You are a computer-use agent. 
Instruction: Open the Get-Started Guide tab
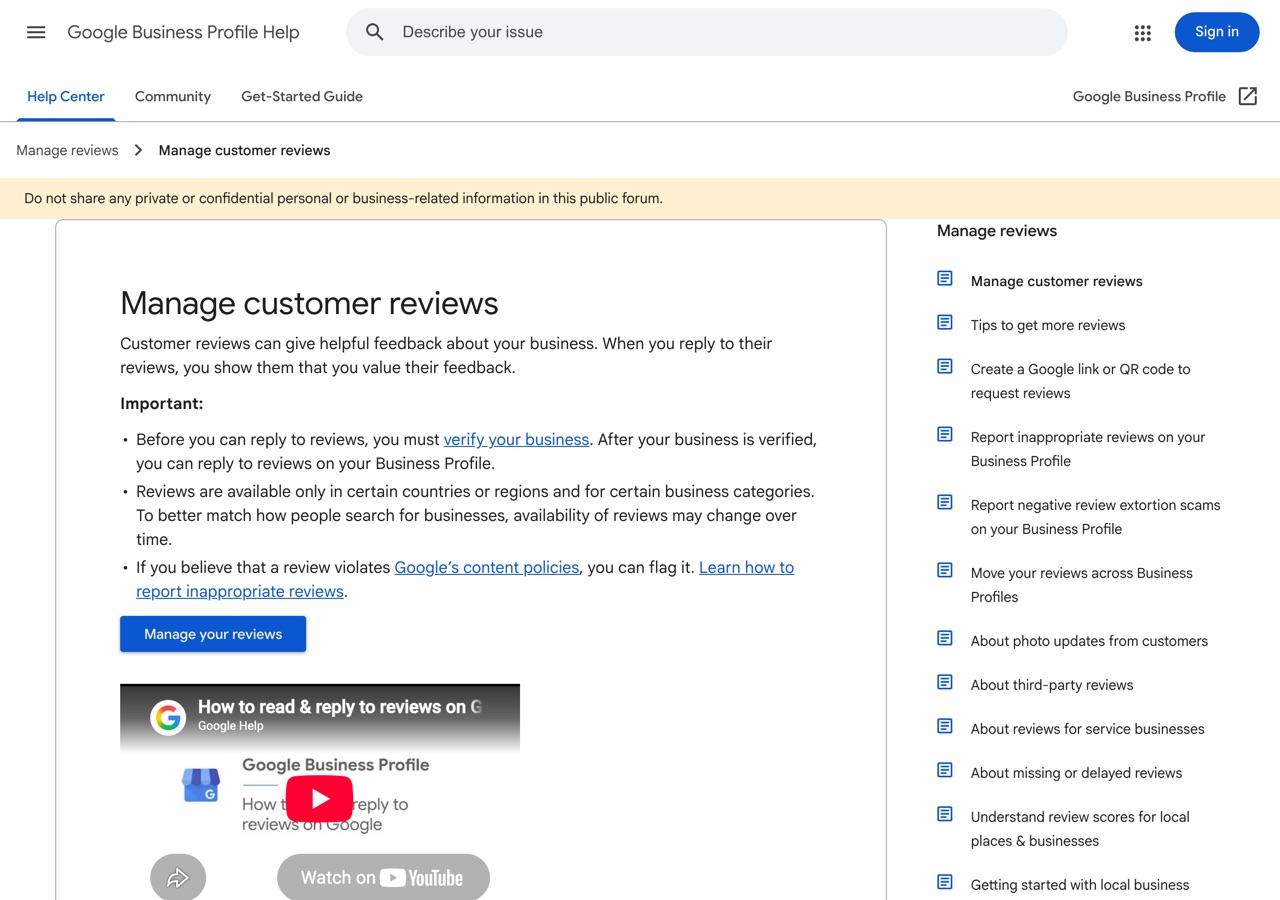302,97
